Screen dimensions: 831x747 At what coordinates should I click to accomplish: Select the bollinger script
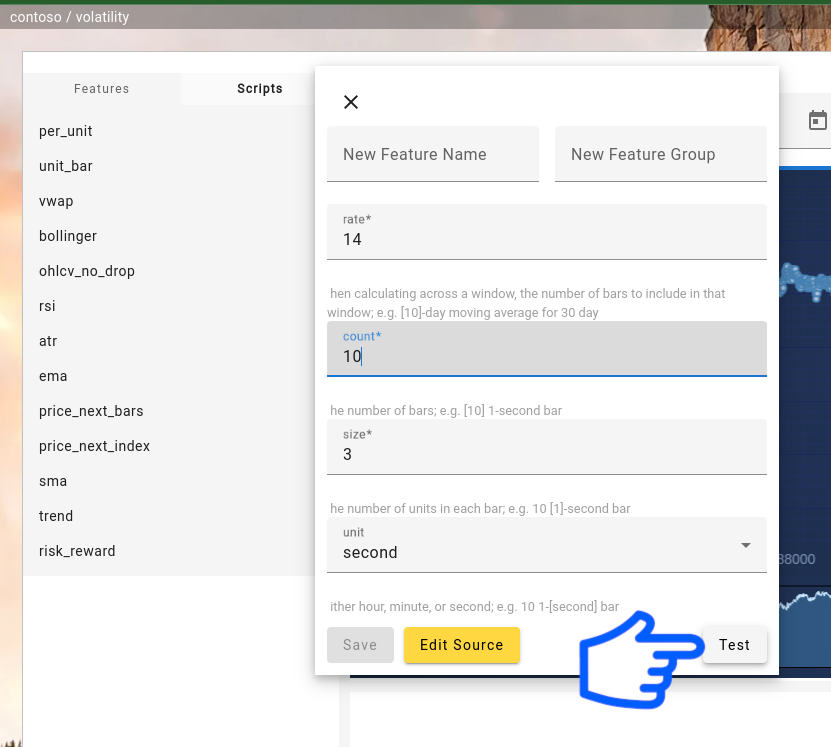point(68,236)
